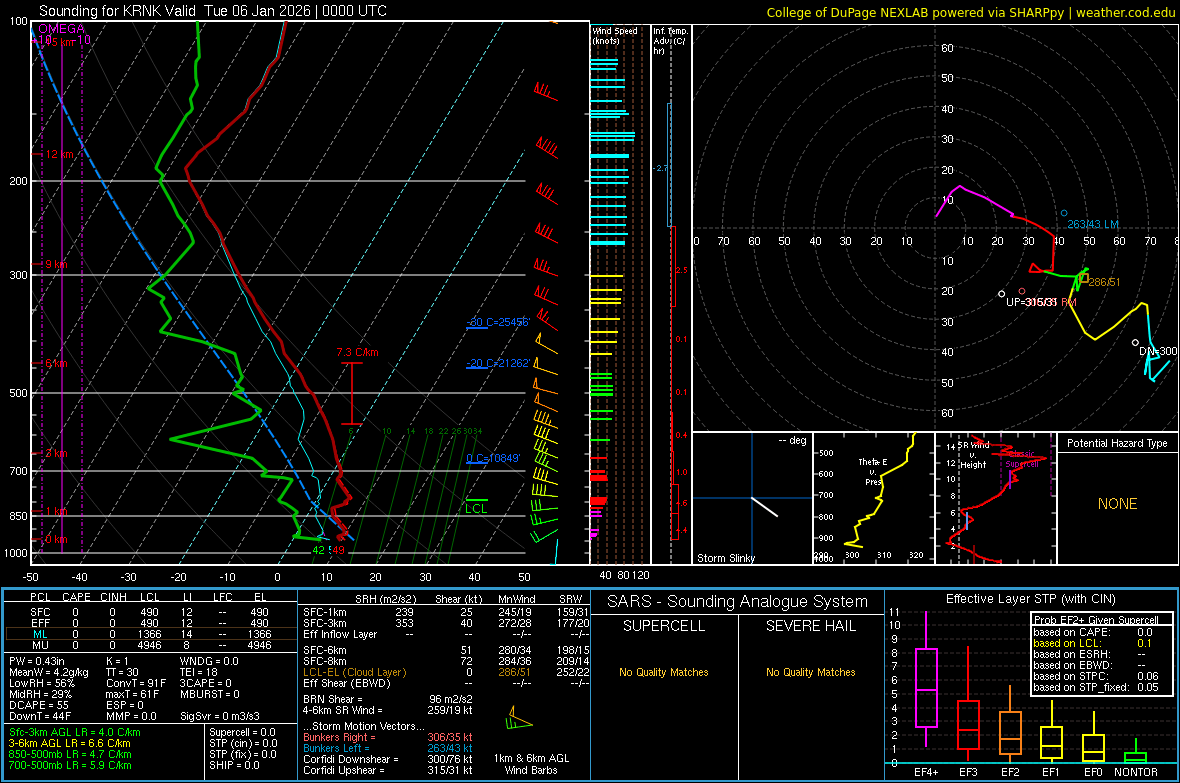
Task: Click the based on STPC probability
Action: 1096,676
